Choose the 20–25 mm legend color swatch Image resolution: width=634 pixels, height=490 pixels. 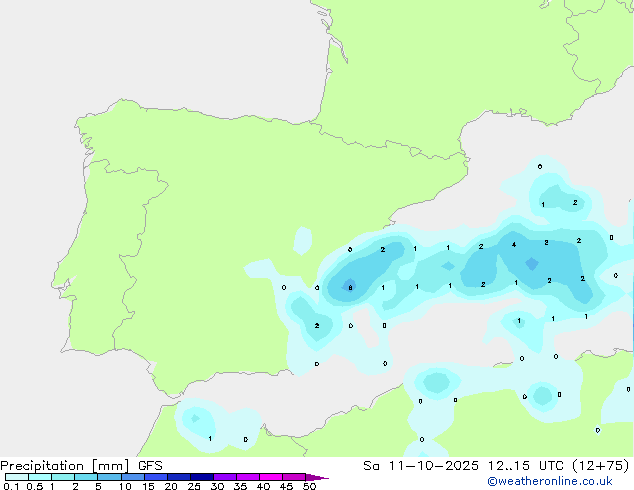[179, 477]
